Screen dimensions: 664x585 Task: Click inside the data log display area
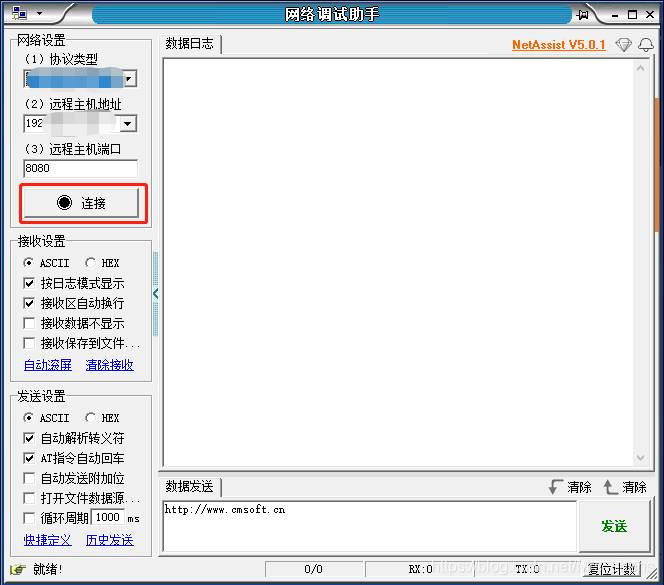(399, 263)
